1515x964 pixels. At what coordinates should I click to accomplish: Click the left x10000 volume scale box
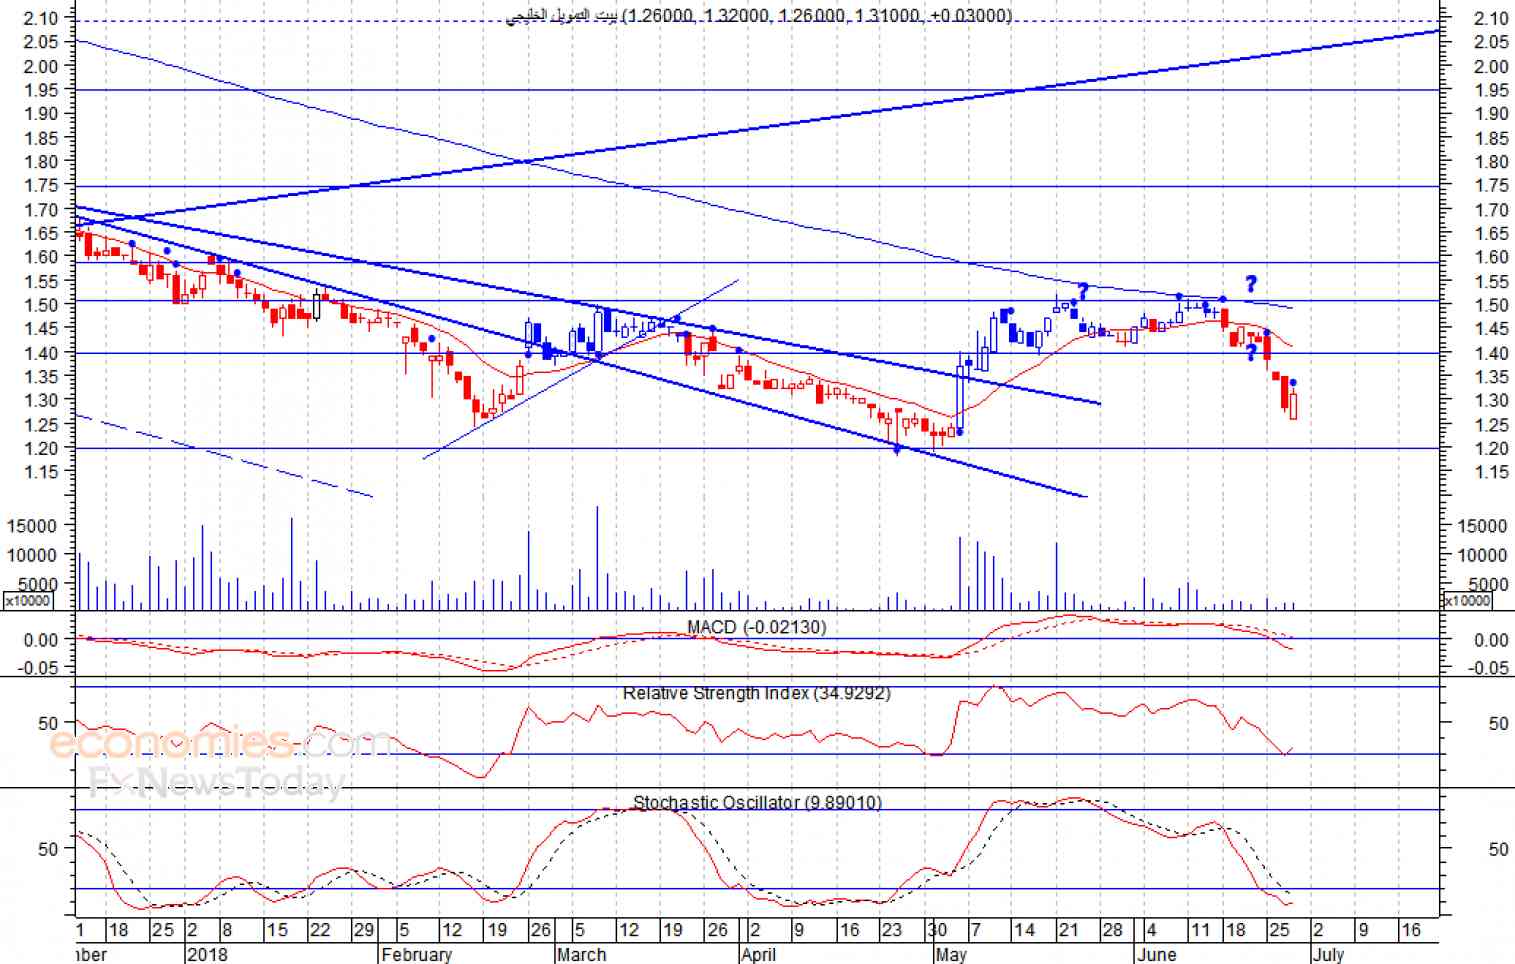pyautogui.click(x=30, y=601)
